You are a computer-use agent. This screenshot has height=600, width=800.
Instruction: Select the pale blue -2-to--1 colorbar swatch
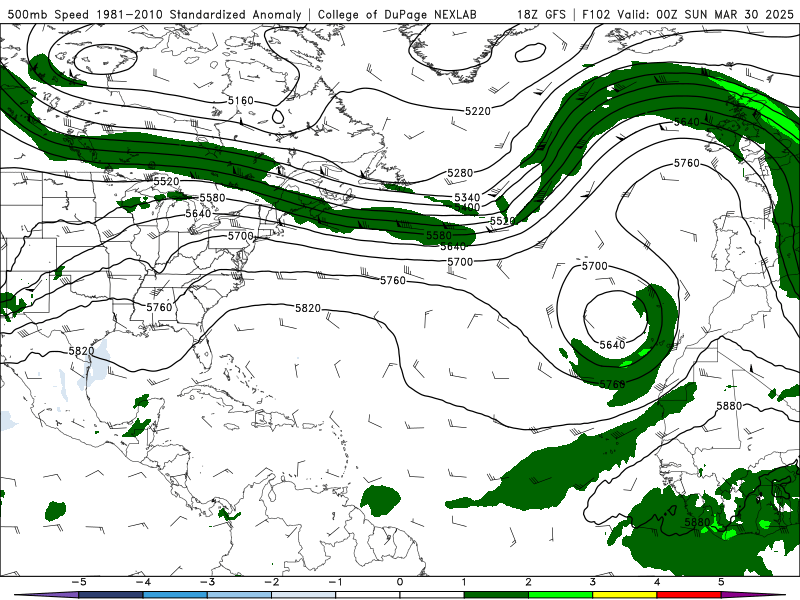pyautogui.click(x=304, y=595)
